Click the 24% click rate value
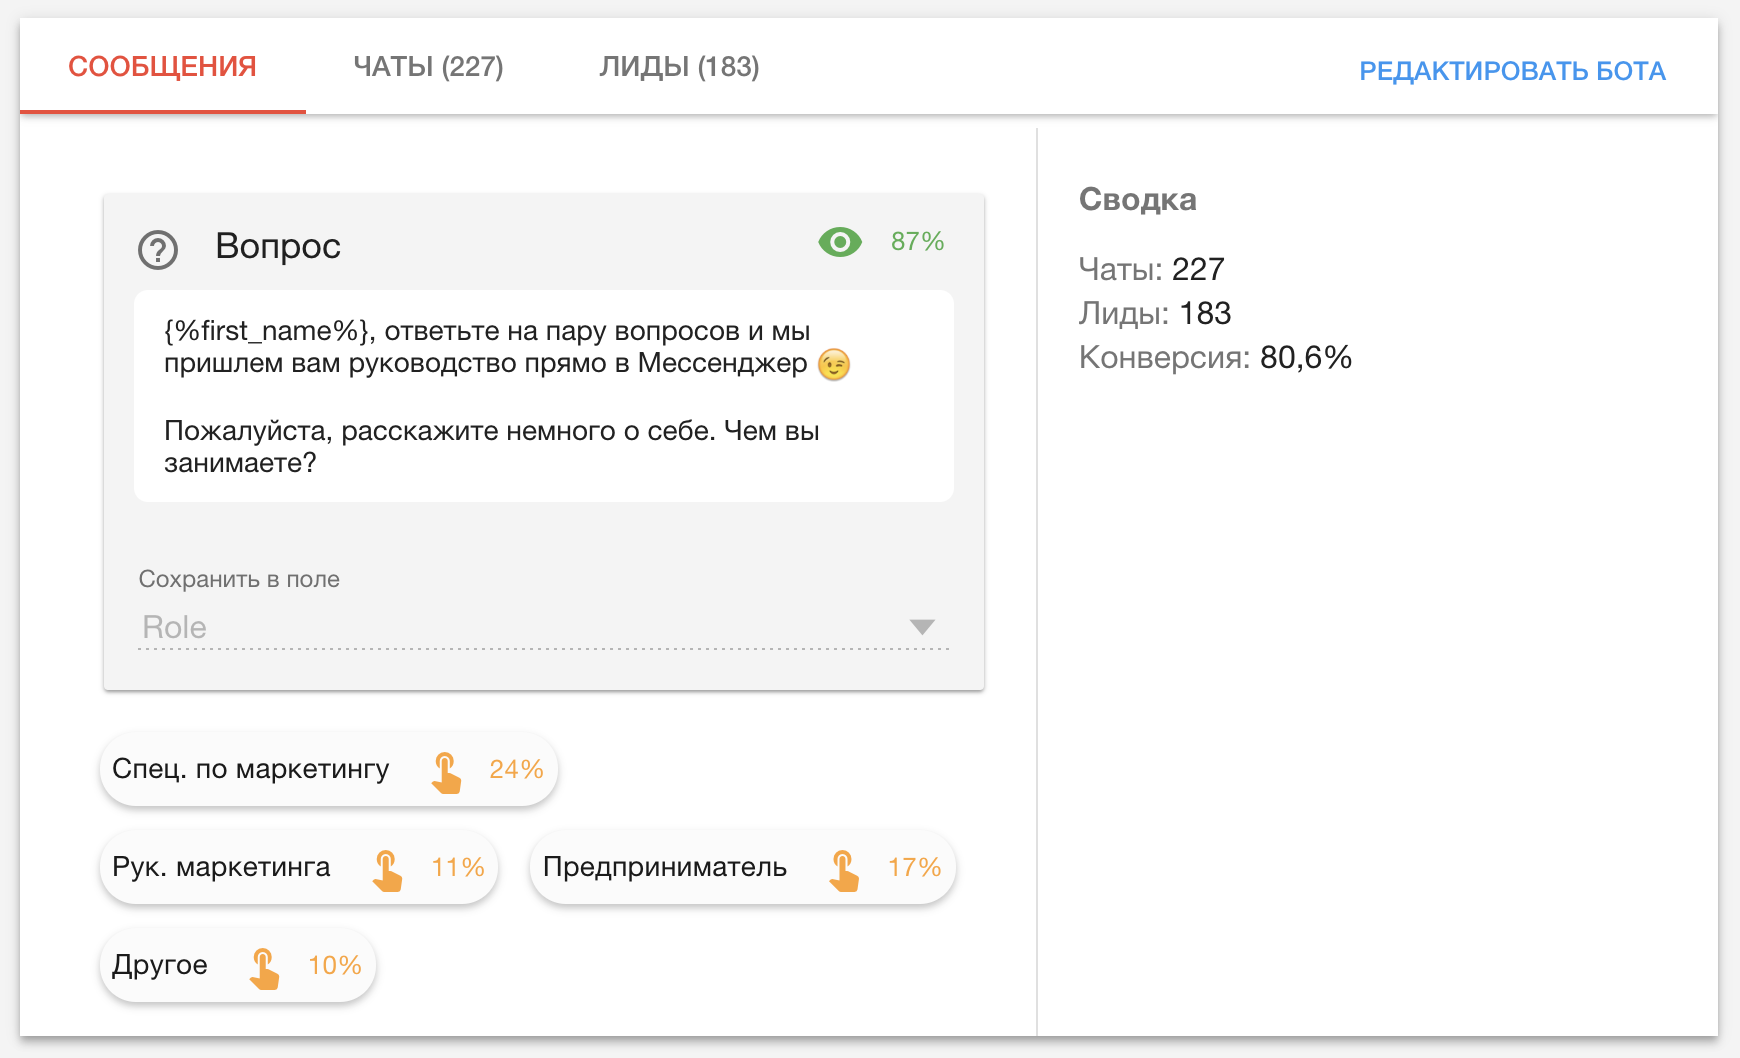Viewport: 1740px width, 1058px height. click(516, 769)
